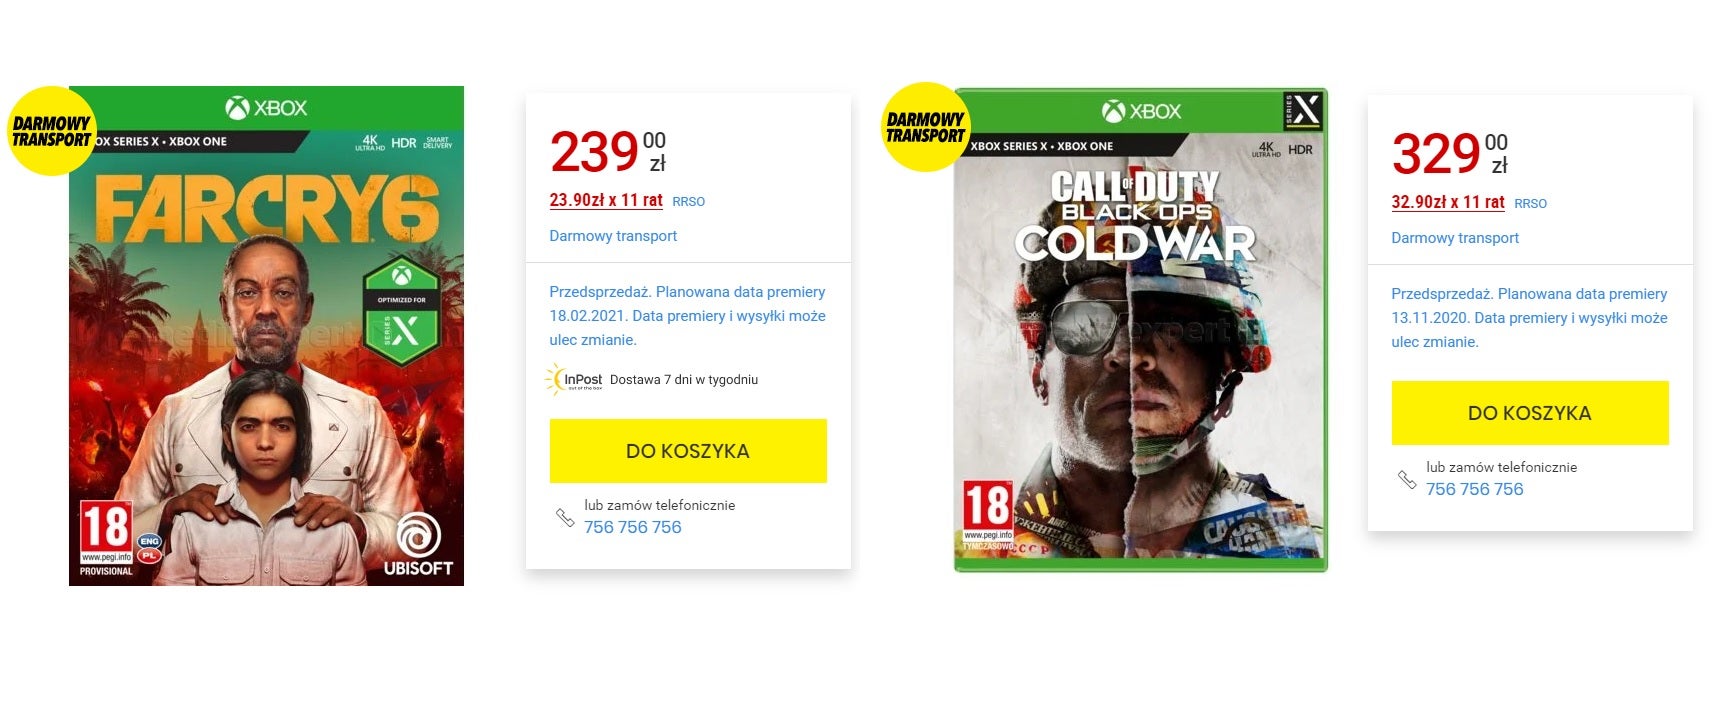The height and width of the screenshot is (717, 1713).
Task: Add Far Cry 6 to cart (Do koszyka)
Action: pyautogui.click(x=688, y=451)
